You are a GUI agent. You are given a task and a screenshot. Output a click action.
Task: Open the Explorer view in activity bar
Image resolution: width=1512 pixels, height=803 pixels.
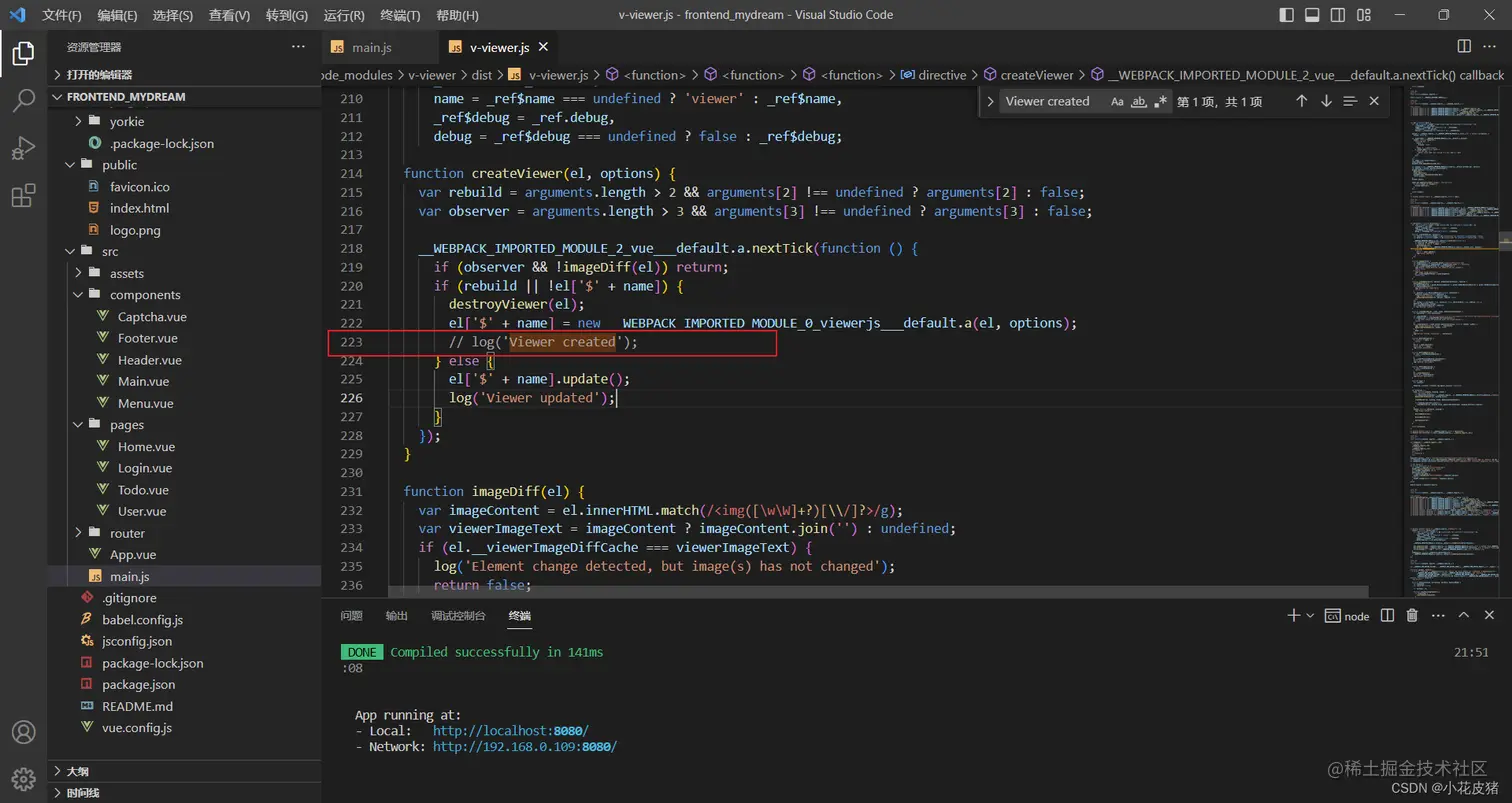click(23, 53)
